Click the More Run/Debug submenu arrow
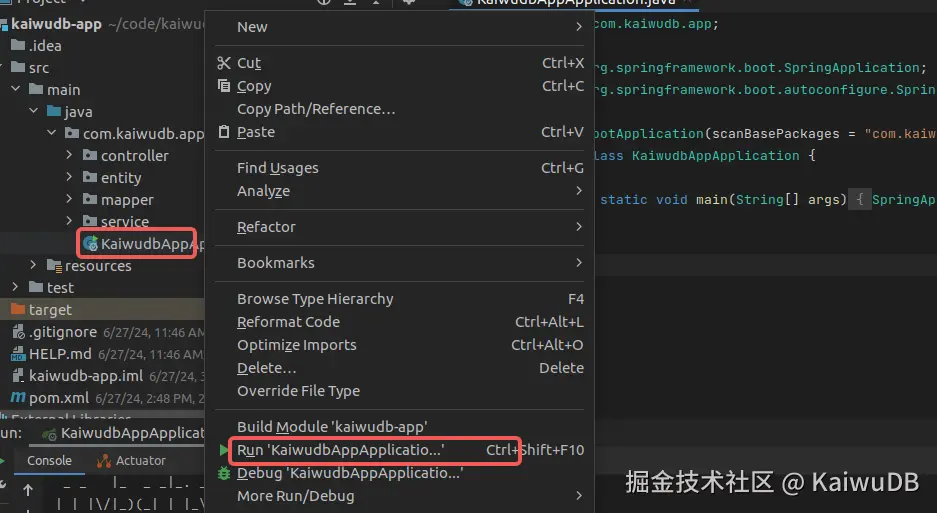Screen dimensions: 937x513 [x=578, y=496]
